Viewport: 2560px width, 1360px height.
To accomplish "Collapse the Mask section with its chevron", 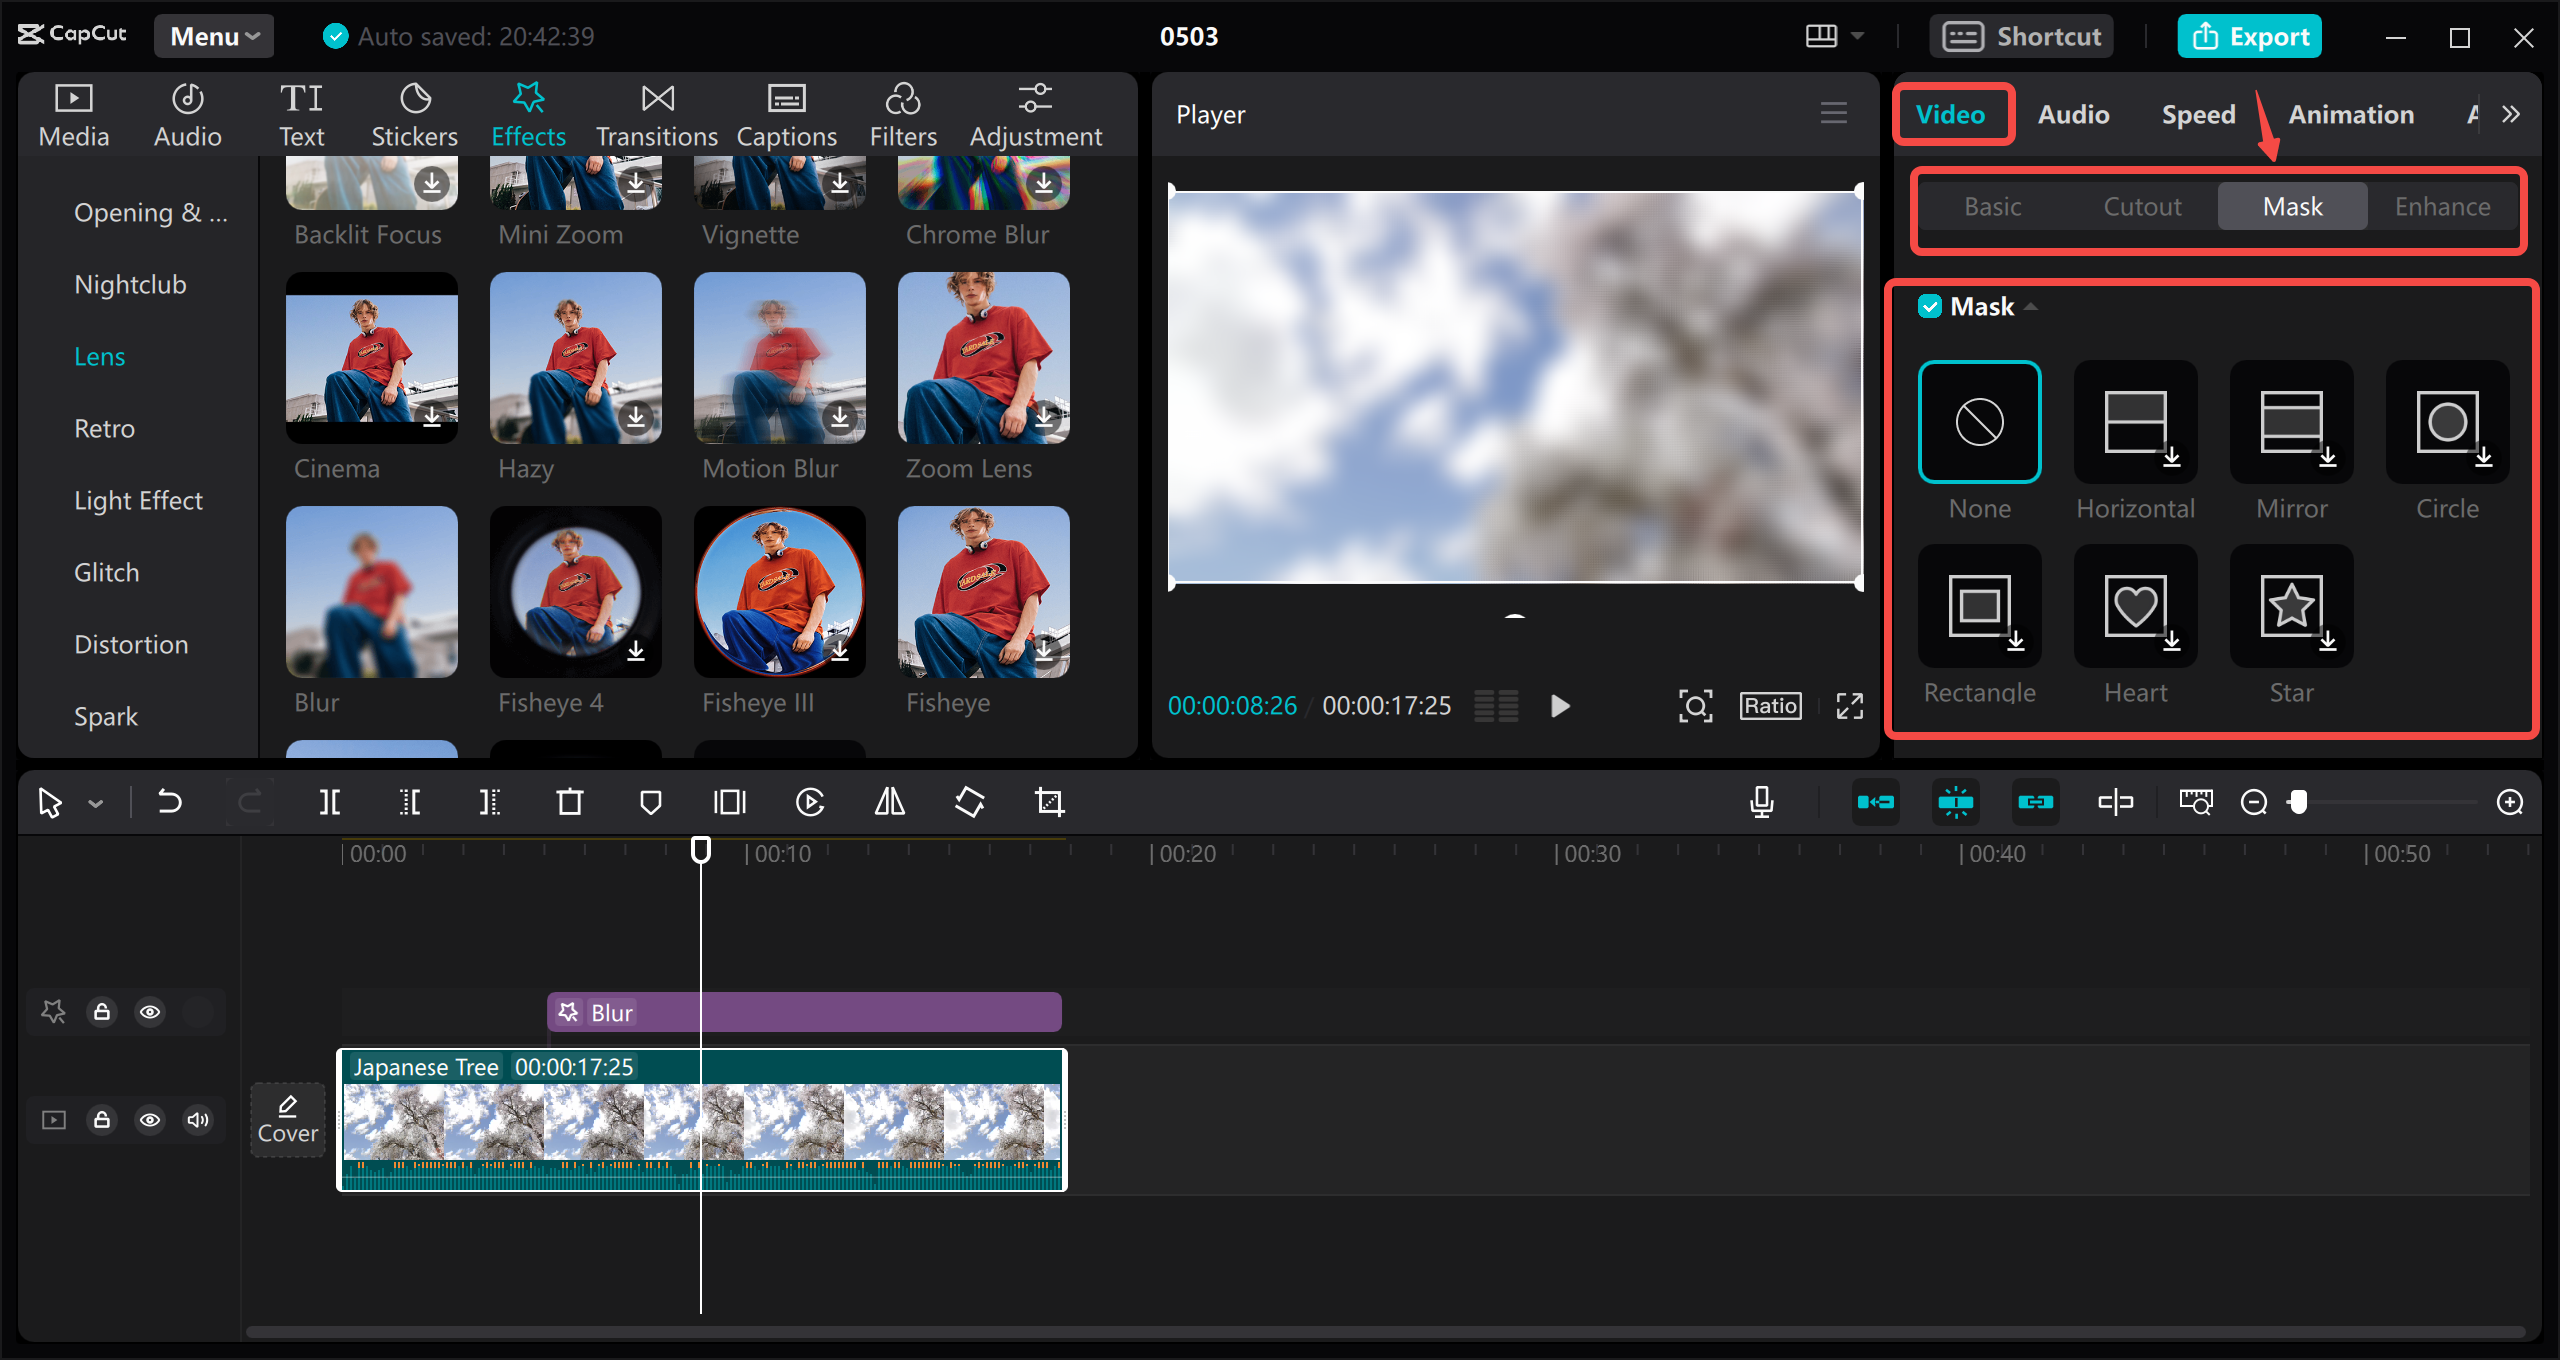I will click(x=2031, y=307).
